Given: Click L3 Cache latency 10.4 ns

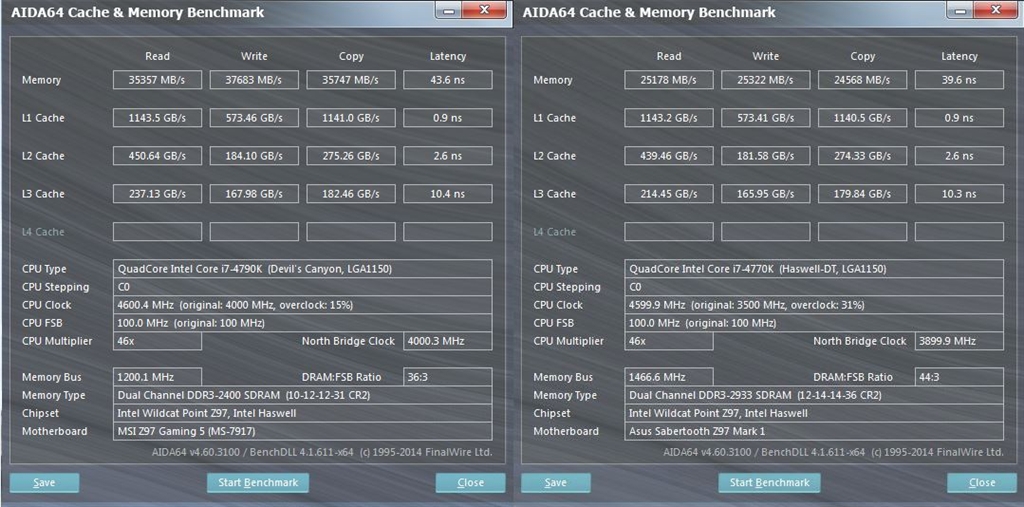Looking at the screenshot, I should click(x=447, y=193).
